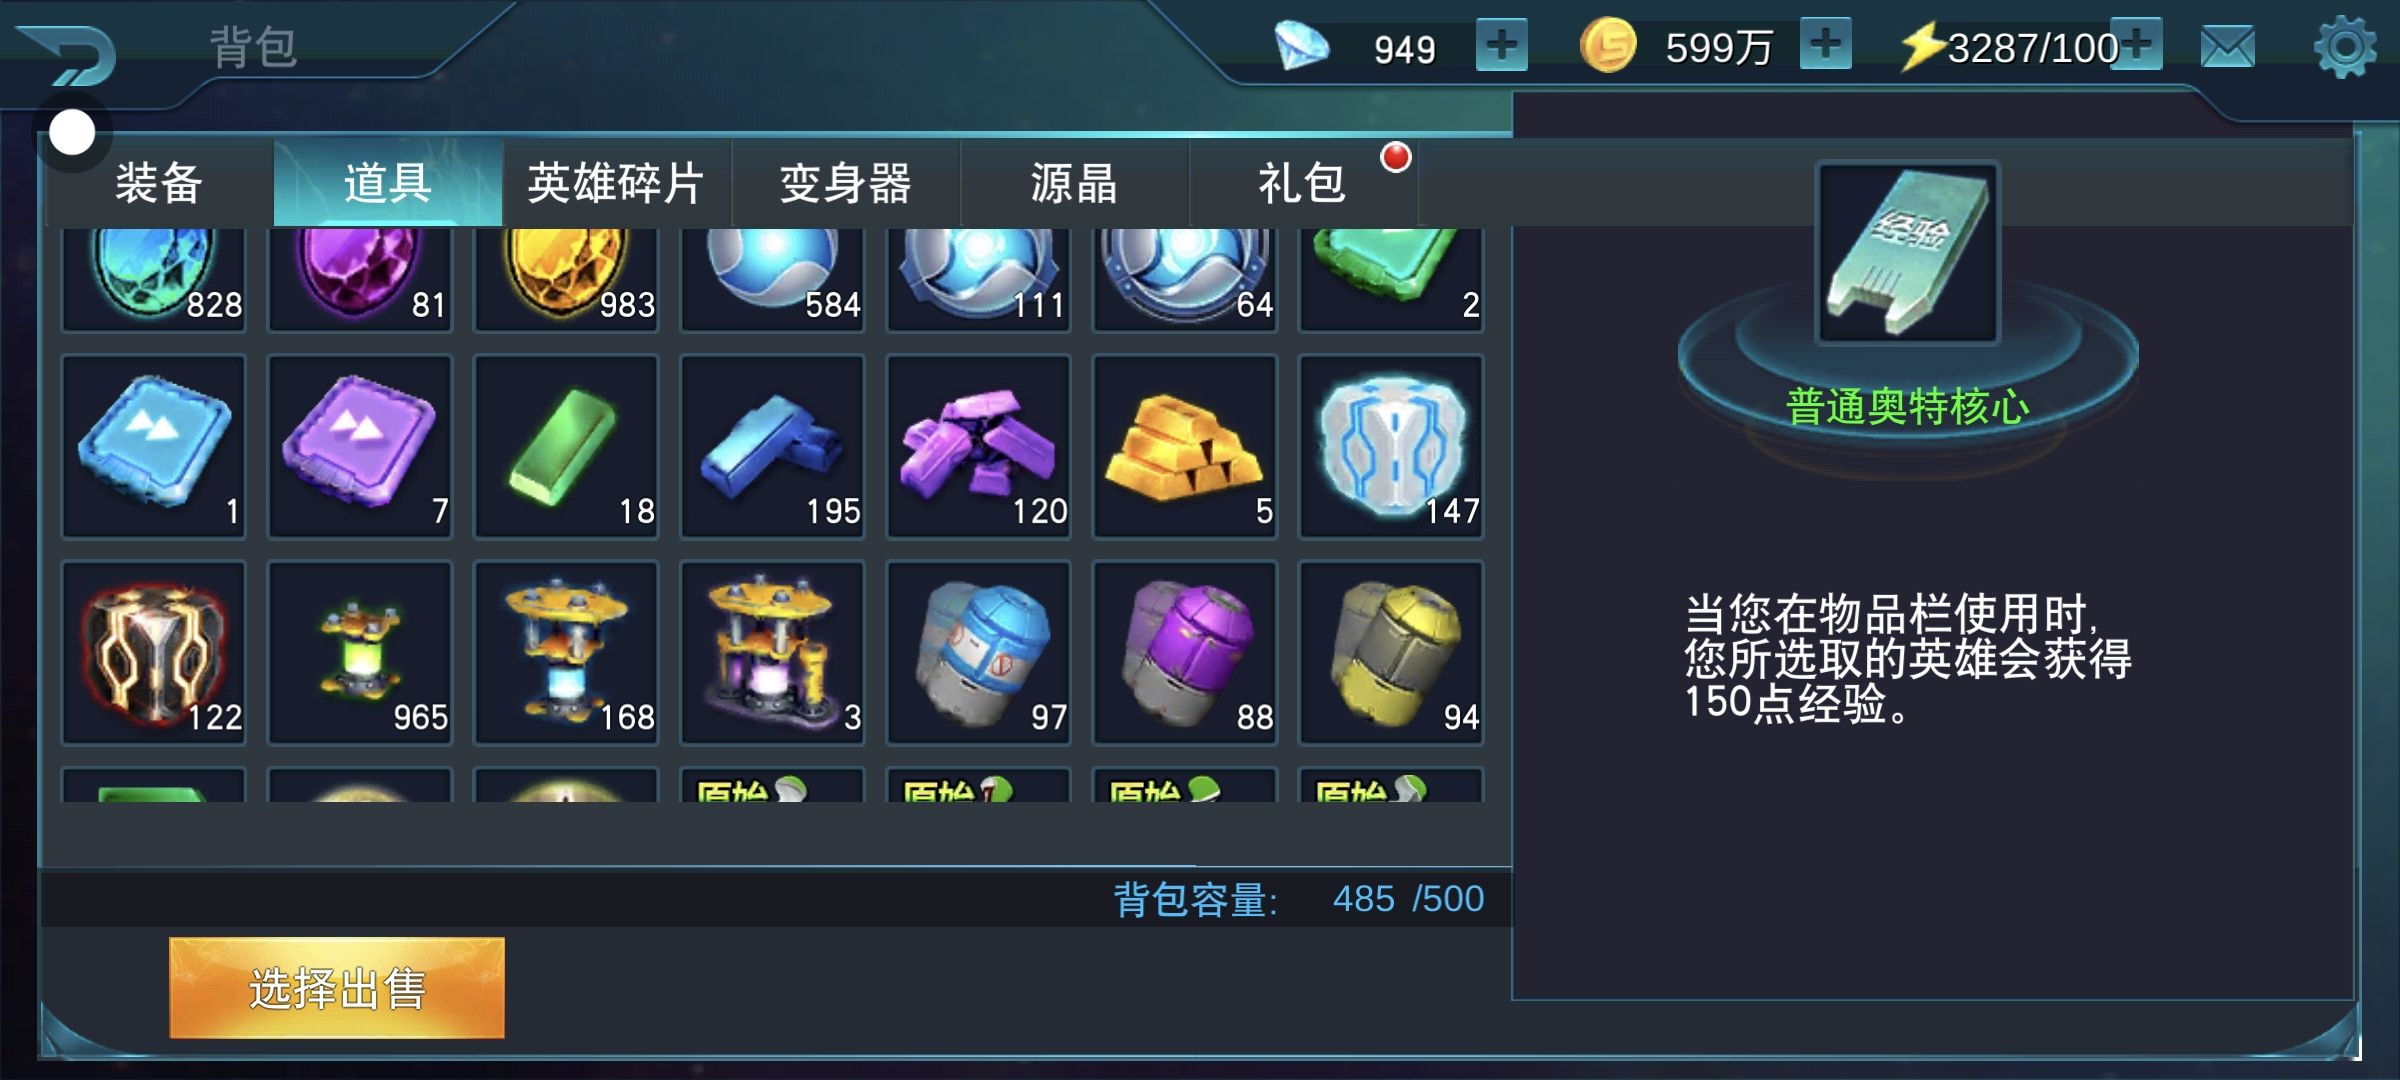Screen dimensions: 2400x1080
Task: Open the settings gear icon
Action: [2344, 47]
